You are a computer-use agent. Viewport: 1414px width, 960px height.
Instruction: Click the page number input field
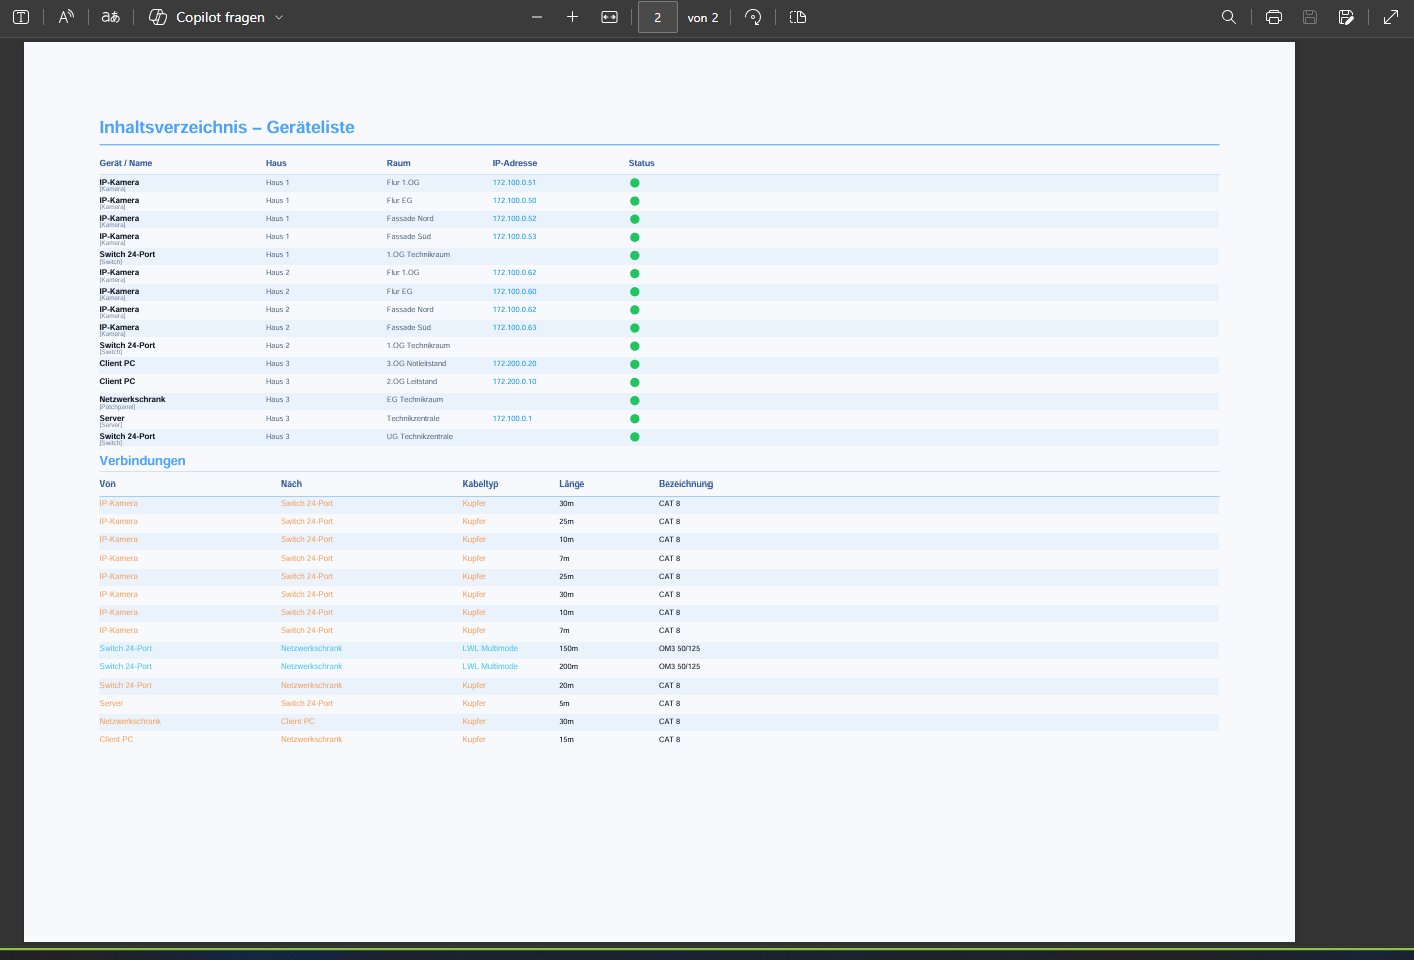click(657, 17)
